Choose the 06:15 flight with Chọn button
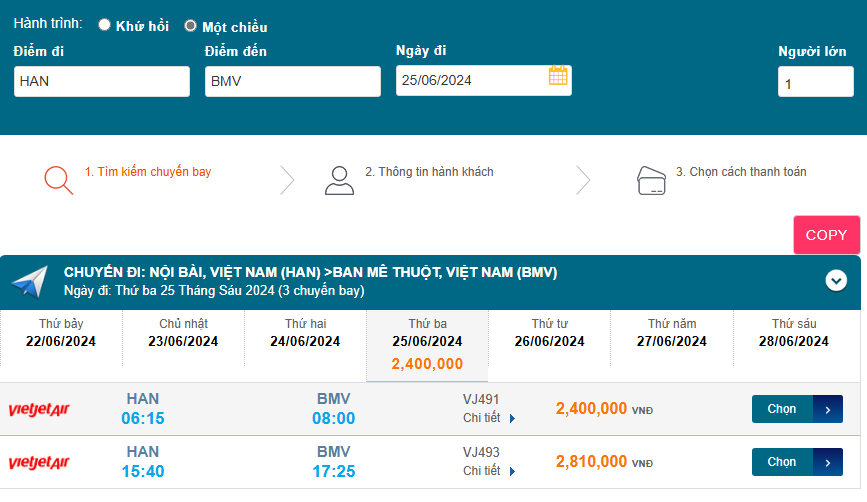This screenshot has width=867, height=502. coord(796,409)
